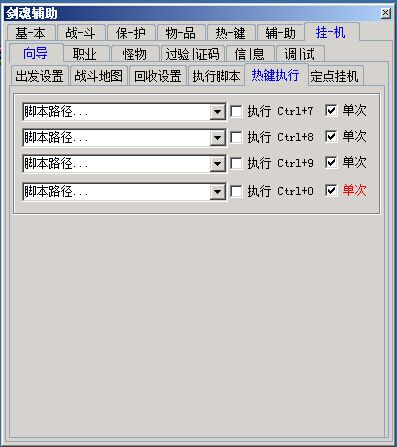Go to the 物-品 tab
Image resolution: width=397 pixels, height=447 pixels.
tap(181, 33)
